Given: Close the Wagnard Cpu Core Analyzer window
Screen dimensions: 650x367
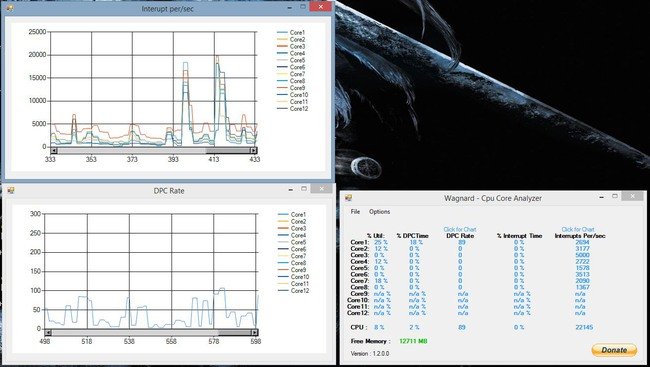Looking at the screenshot, I should pyautogui.click(x=633, y=196).
